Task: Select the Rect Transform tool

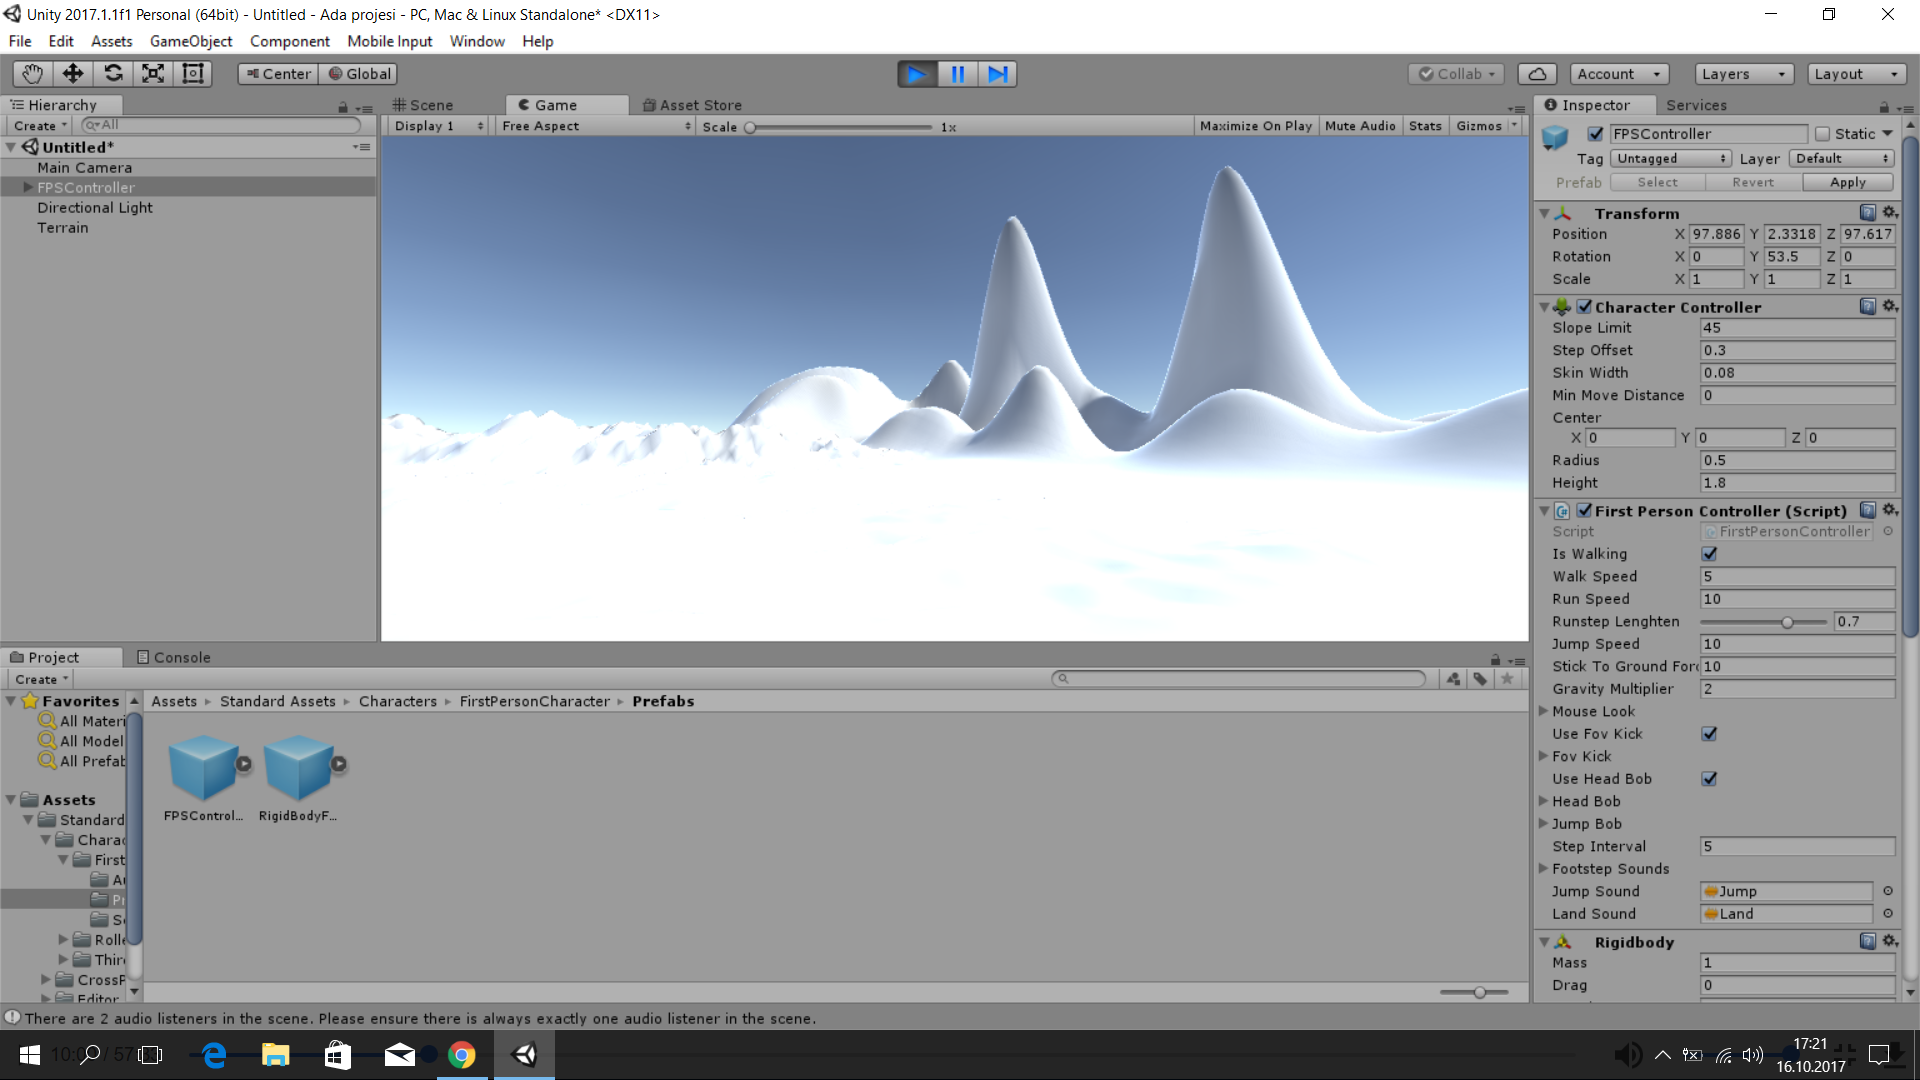Action: click(x=193, y=74)
